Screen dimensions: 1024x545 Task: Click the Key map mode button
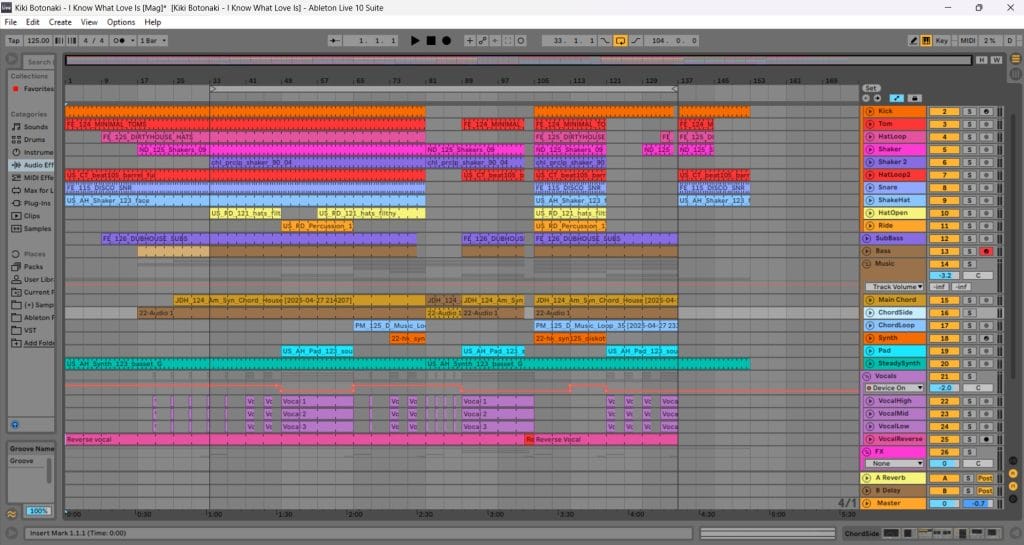coord(941,41)
